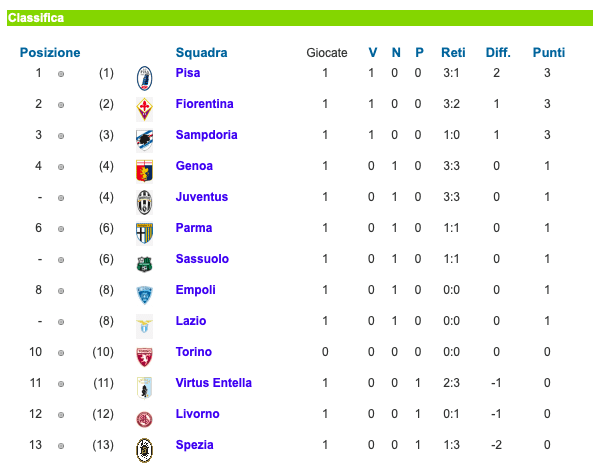
Task: Click the Torino club crest icon
Action: 145,356
